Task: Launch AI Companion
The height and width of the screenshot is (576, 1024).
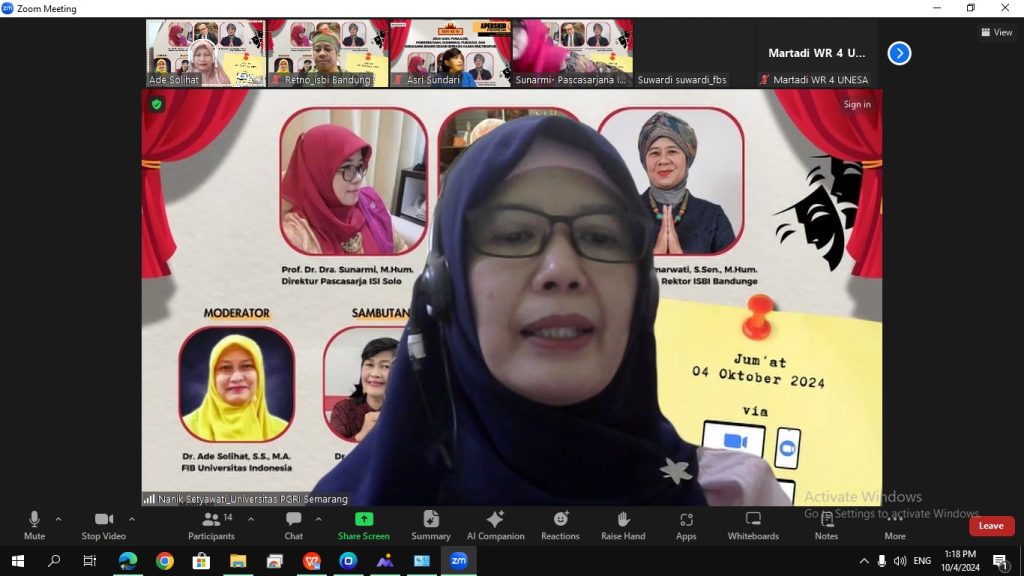Action: click(x=495, y=526)
